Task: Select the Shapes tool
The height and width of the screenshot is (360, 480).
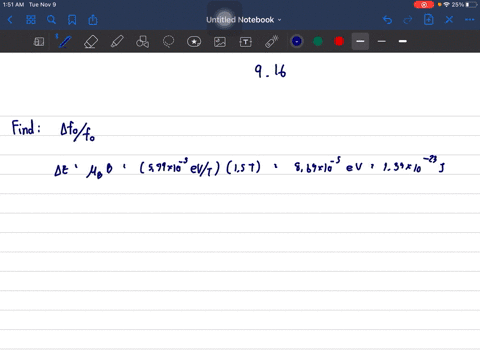Action: (142, 42)
